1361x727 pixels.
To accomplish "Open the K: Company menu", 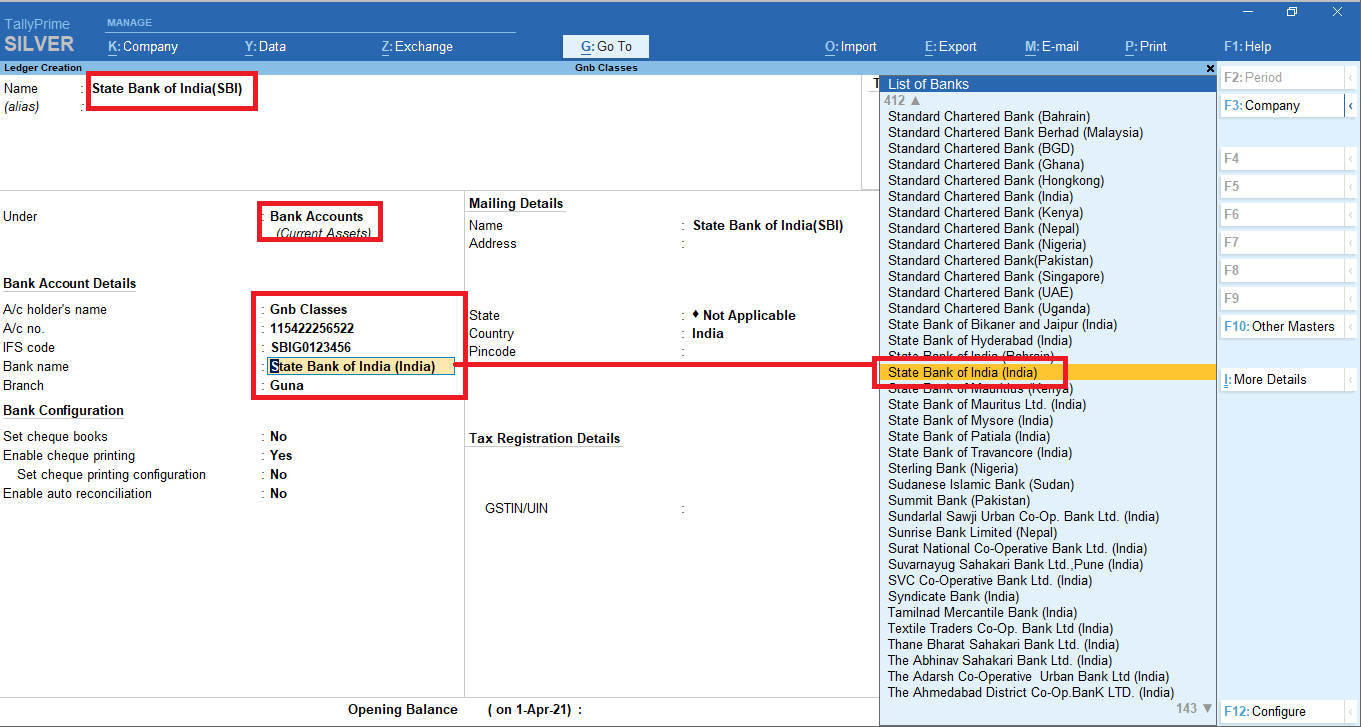I will [143, 46].
